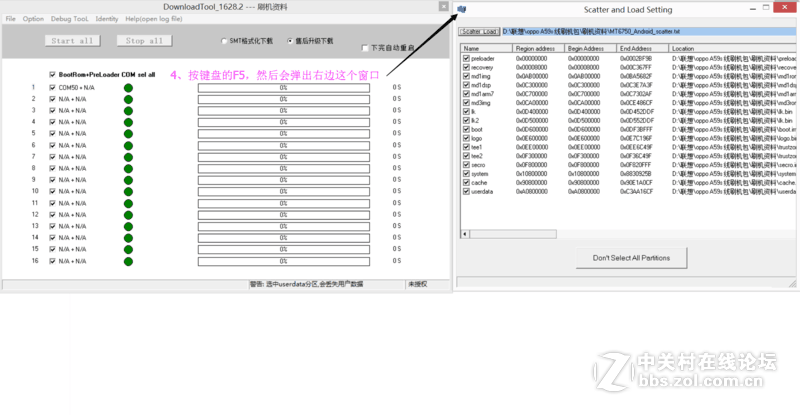Toggle checkbox for port row 2
Image resolution: width=800 pixels, height=415 pixels.
52,99
